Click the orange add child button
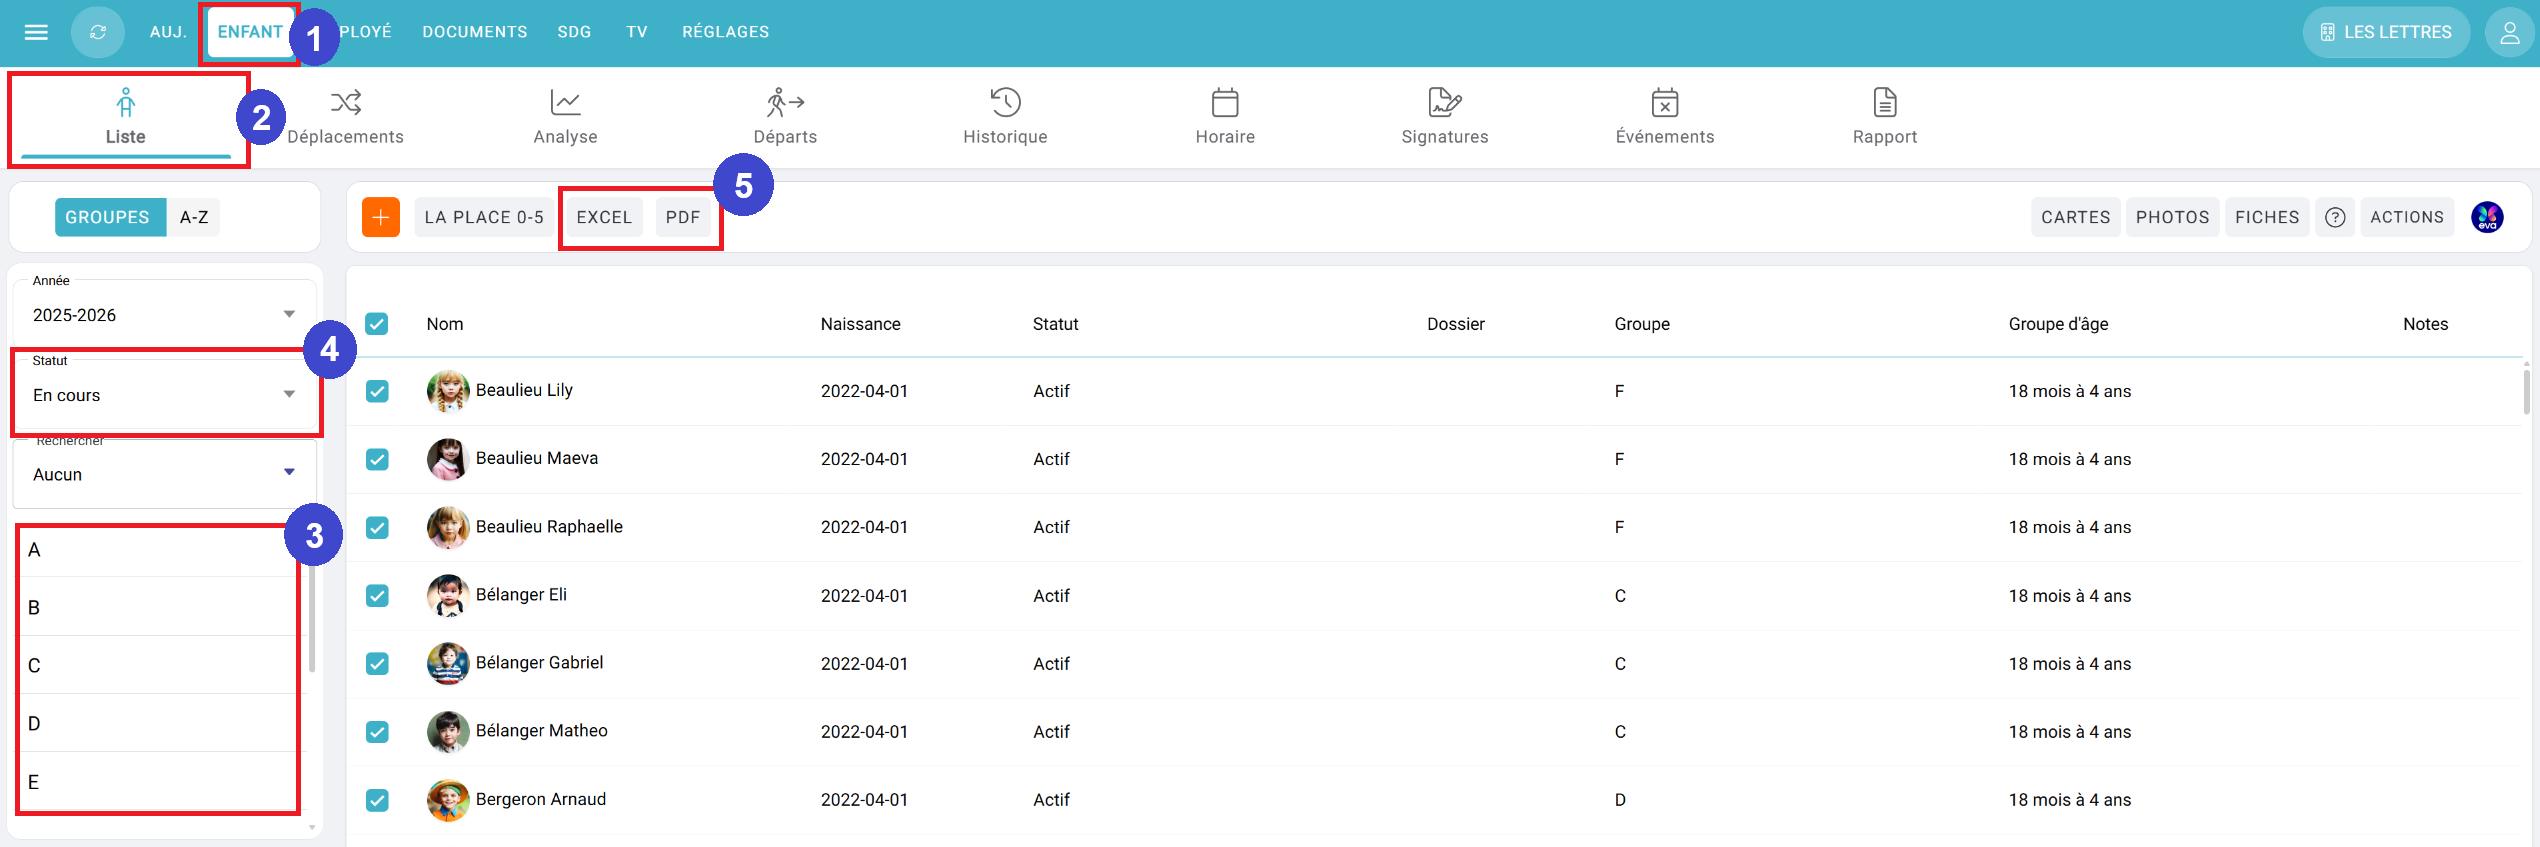 (381, 217)
